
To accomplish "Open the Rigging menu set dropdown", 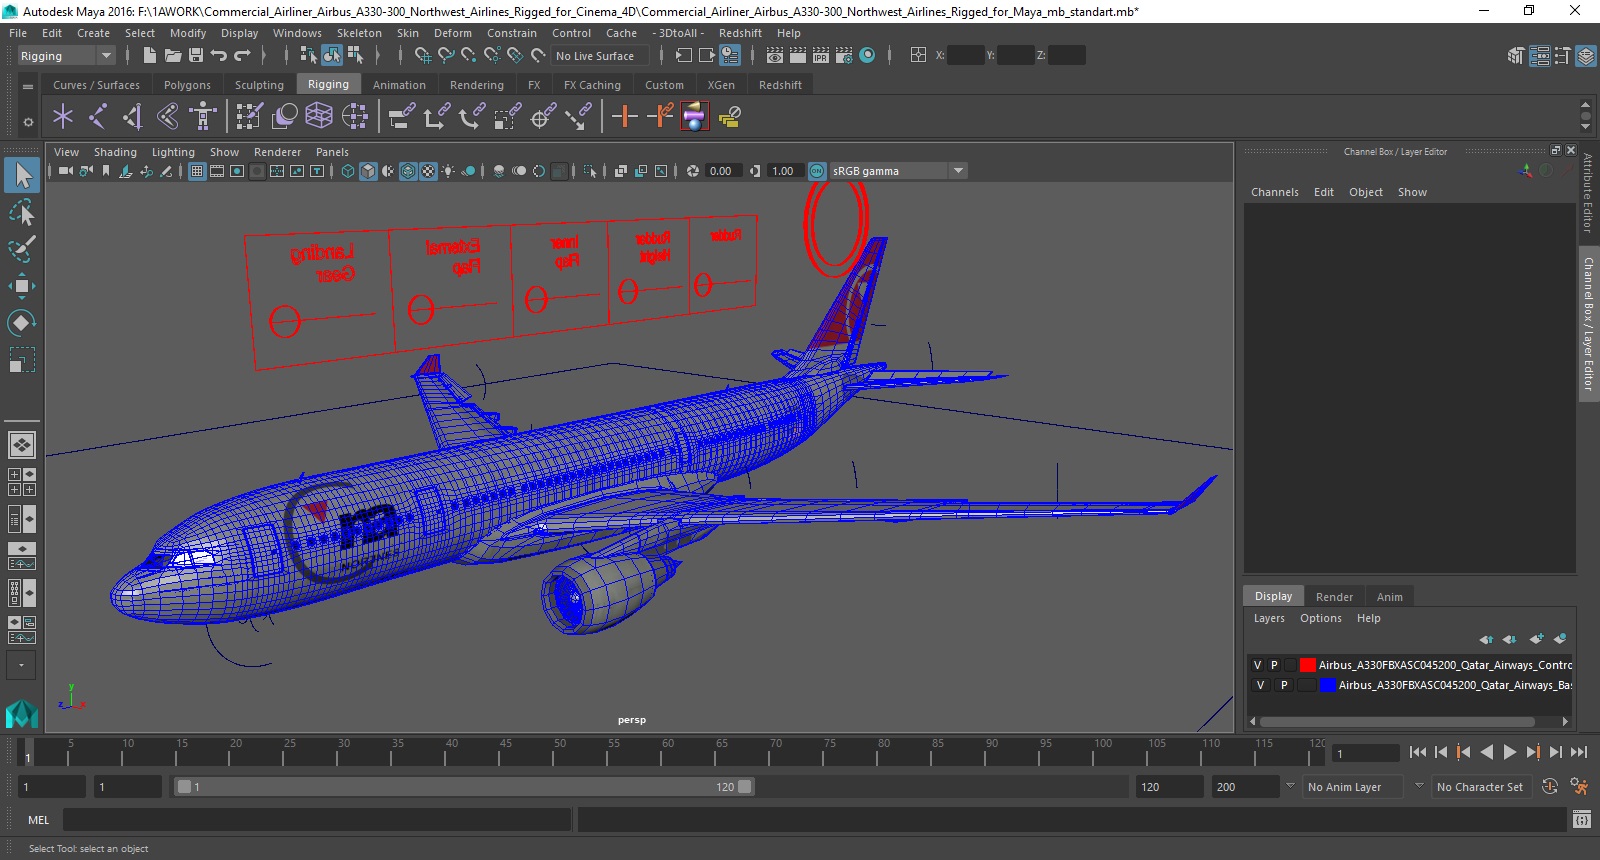I will (66, 56).
